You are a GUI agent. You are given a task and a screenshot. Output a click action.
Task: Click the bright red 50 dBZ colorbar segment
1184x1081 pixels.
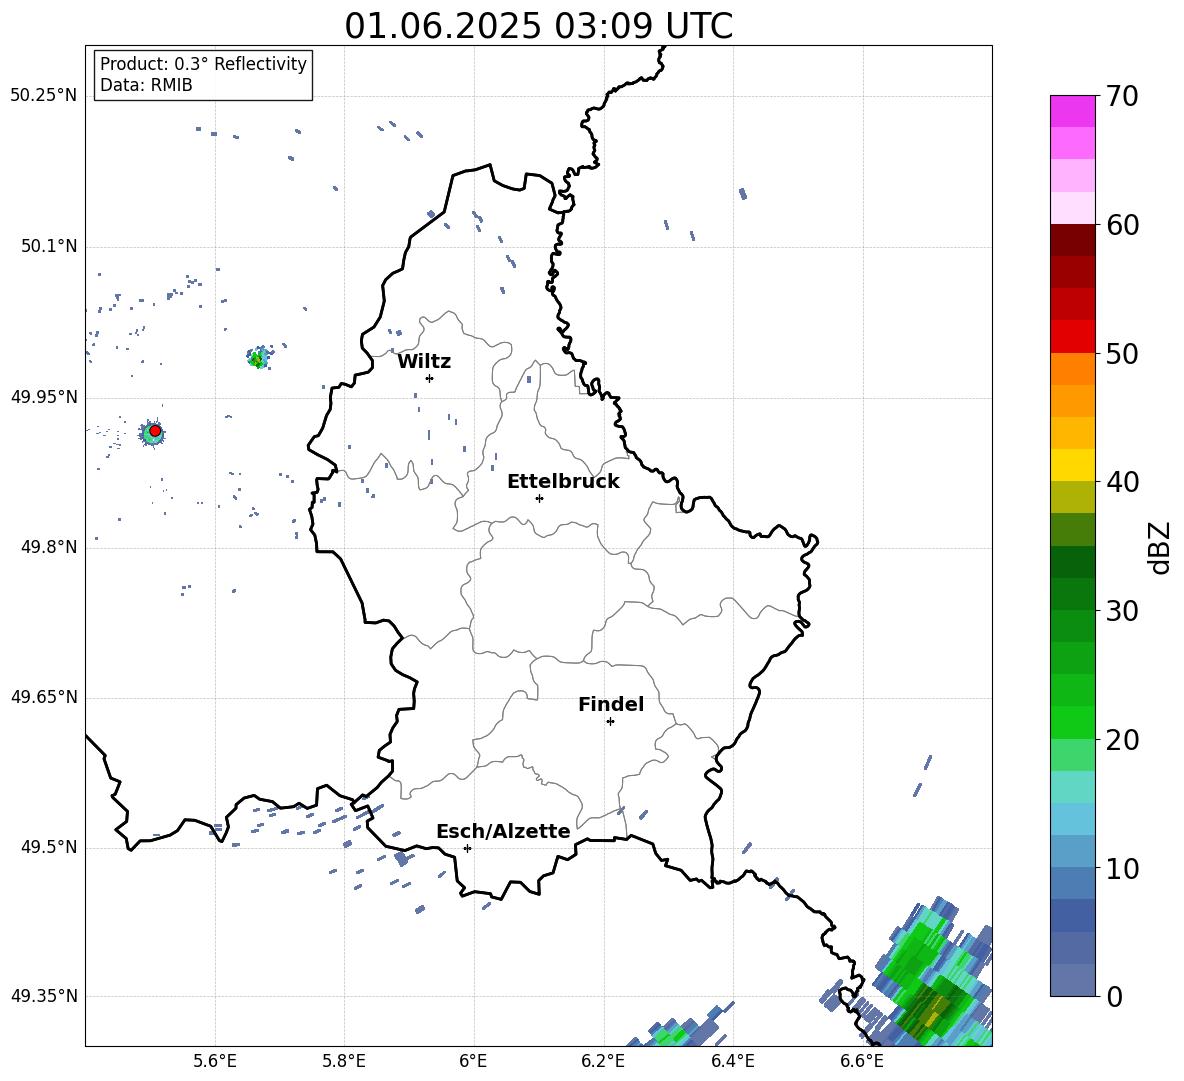coord(1072,337)
